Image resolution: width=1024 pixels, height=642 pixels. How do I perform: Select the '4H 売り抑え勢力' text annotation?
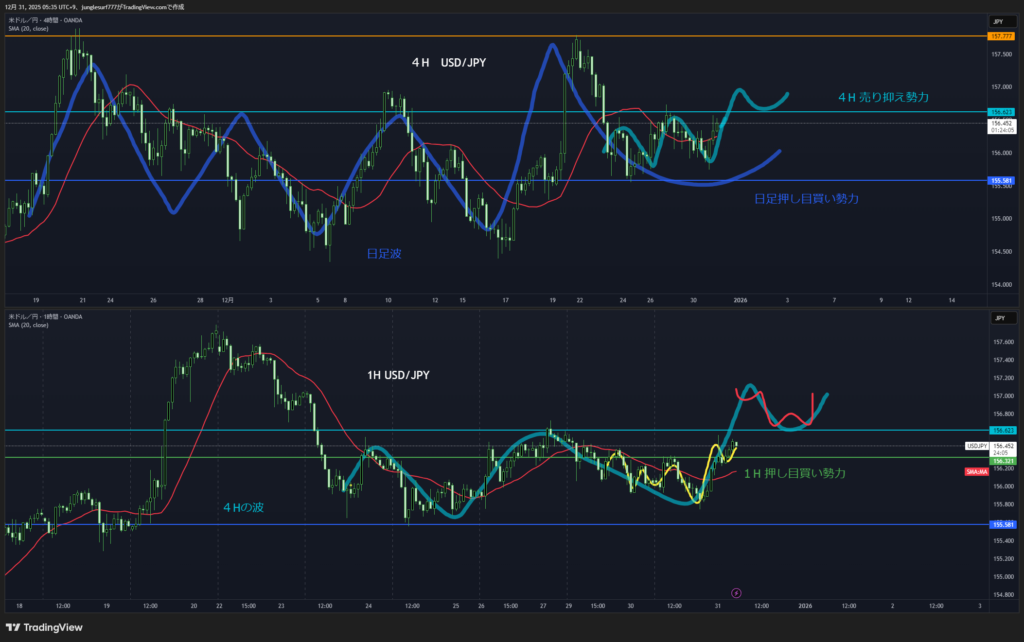pyautogui.click(x=883, y=97)
